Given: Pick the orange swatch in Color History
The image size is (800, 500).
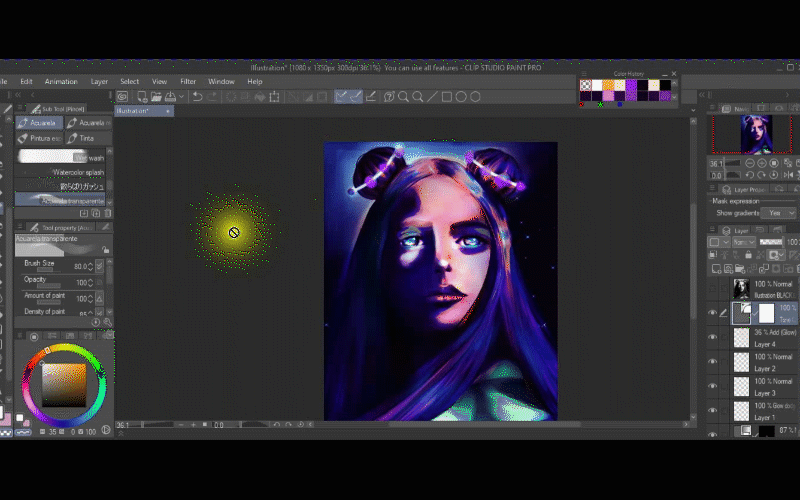Looking at the screenshot, I should 608,86.
